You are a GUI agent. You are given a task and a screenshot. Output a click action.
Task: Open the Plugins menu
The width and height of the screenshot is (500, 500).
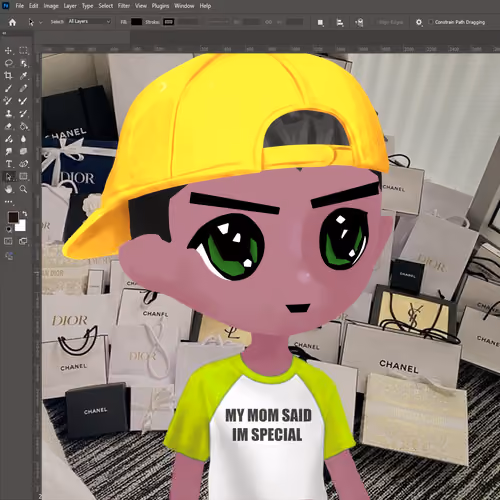(160, 6)
